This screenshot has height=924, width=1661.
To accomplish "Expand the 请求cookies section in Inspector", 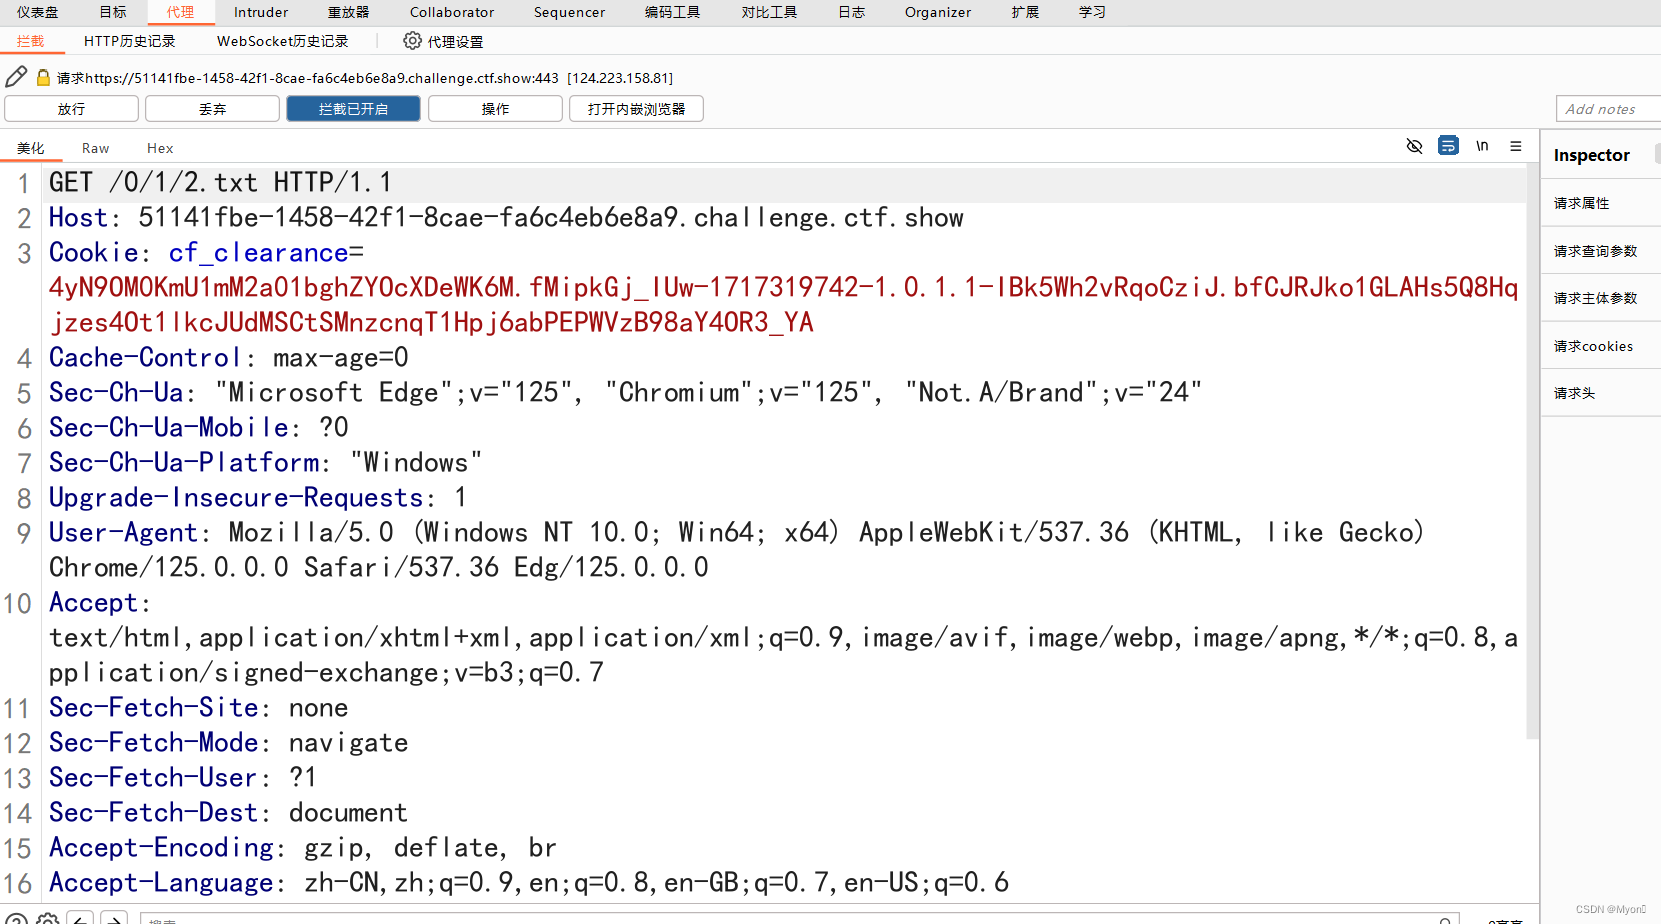I will 1592,345.
